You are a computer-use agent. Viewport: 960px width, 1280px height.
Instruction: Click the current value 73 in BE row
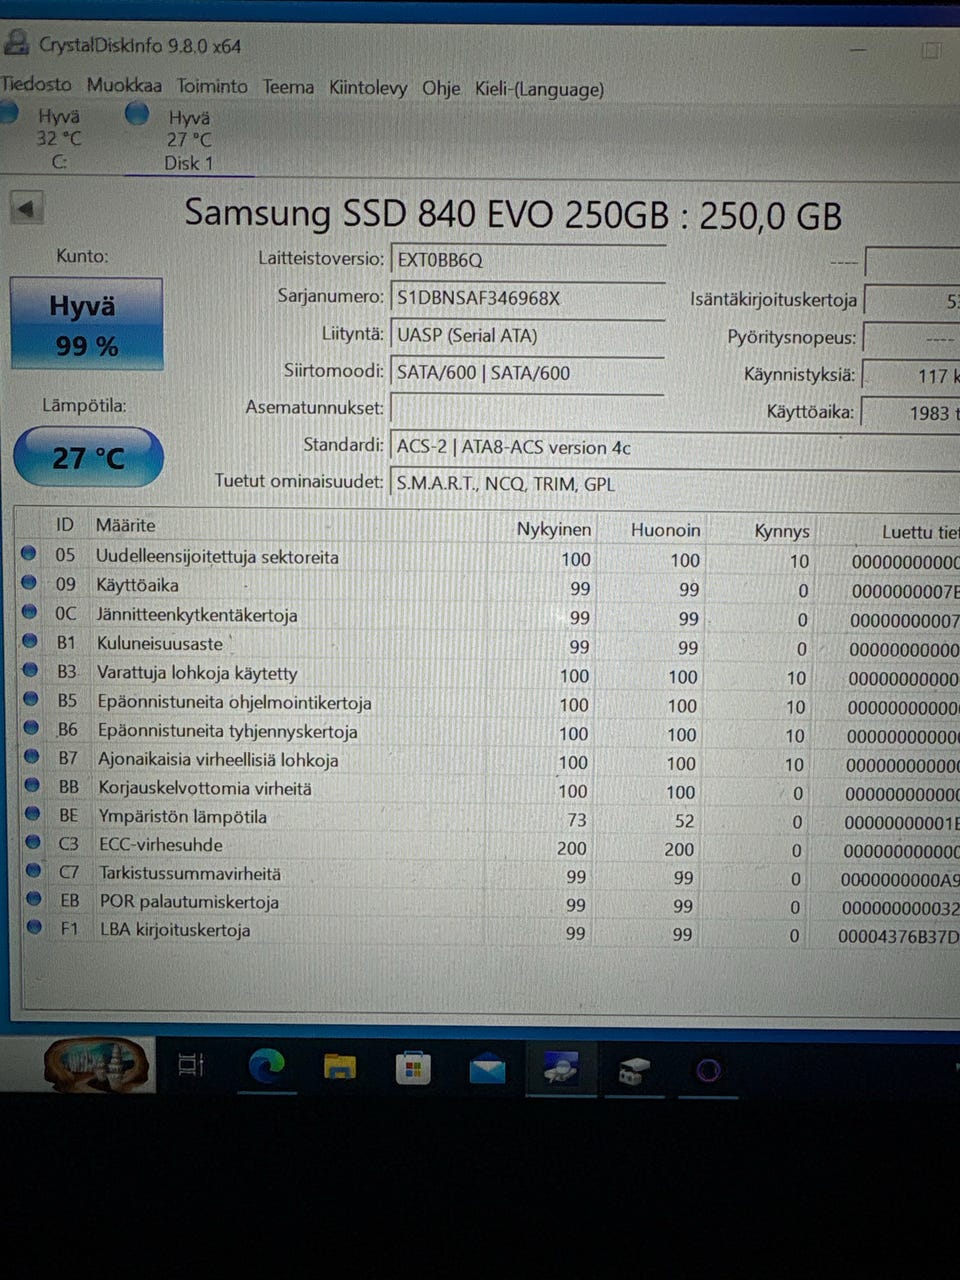click(x=576, y=820)
